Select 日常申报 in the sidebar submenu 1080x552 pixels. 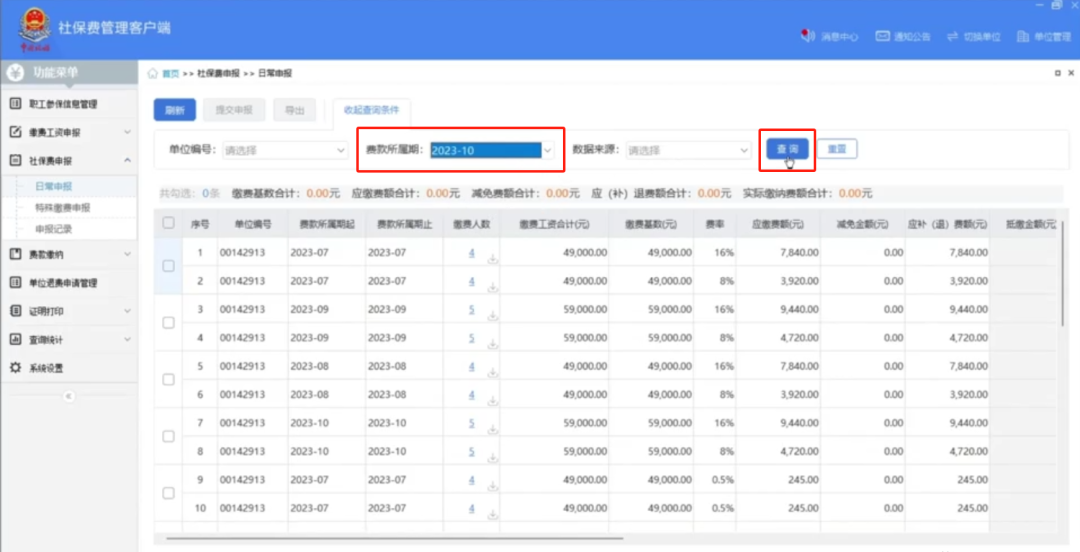54,186
